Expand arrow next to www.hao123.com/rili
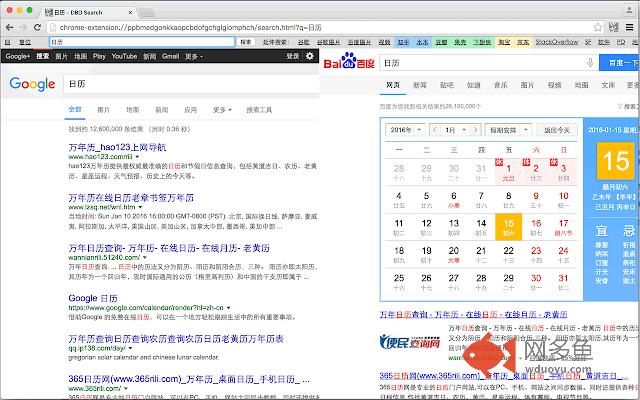The image size is (640, 400). [138, 157]
